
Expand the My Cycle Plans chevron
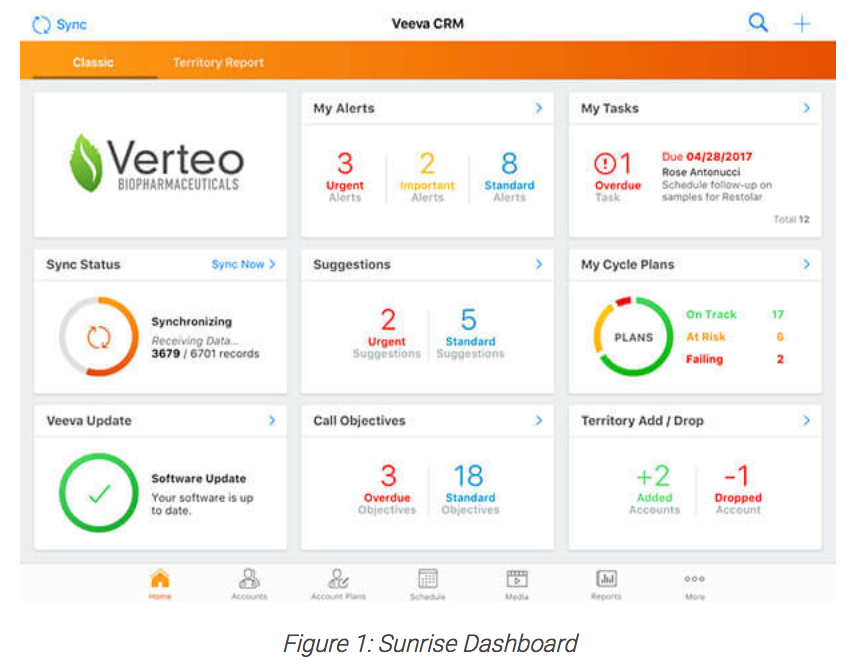click(806, 264)
